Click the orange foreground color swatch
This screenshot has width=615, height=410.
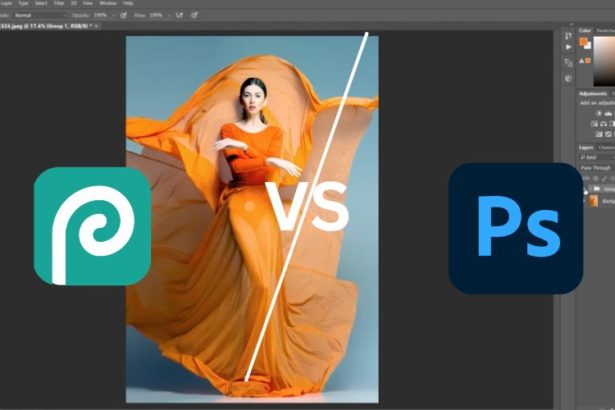[x=583, y=41]
